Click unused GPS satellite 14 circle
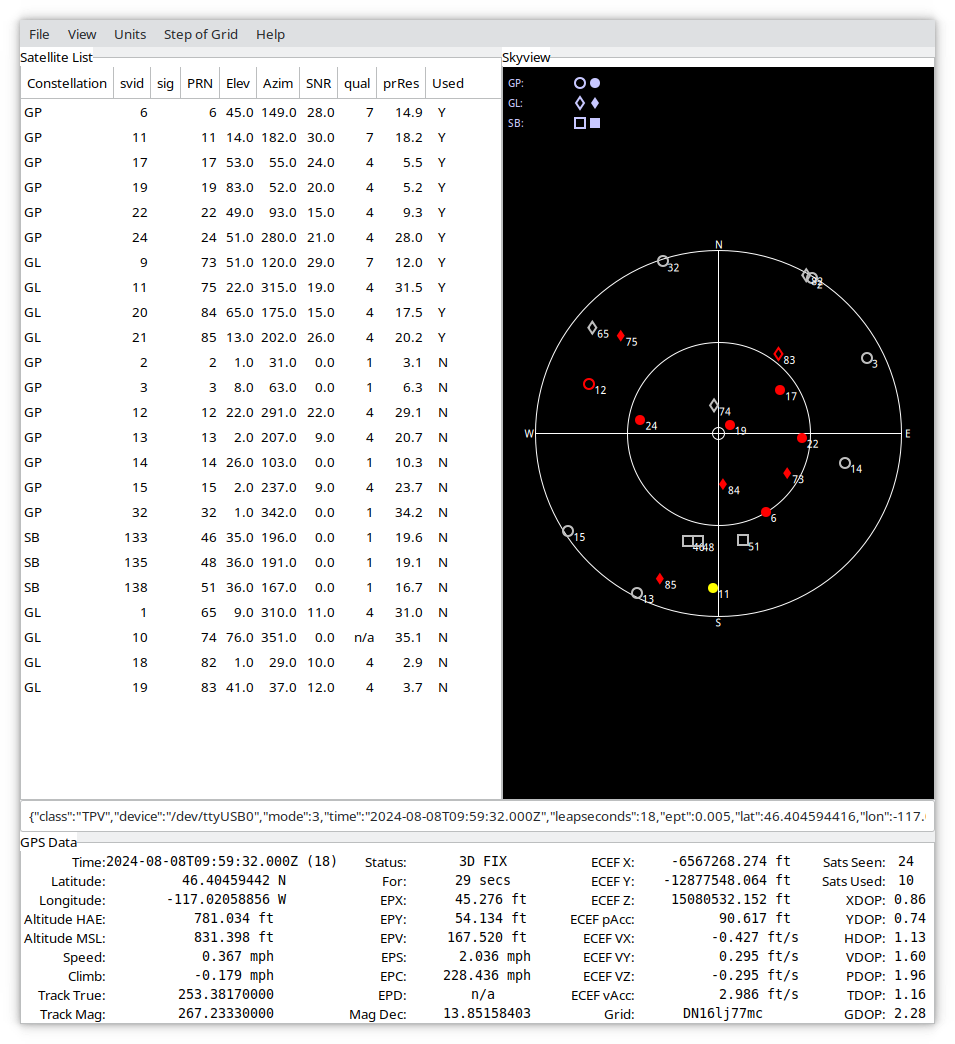 845,463
